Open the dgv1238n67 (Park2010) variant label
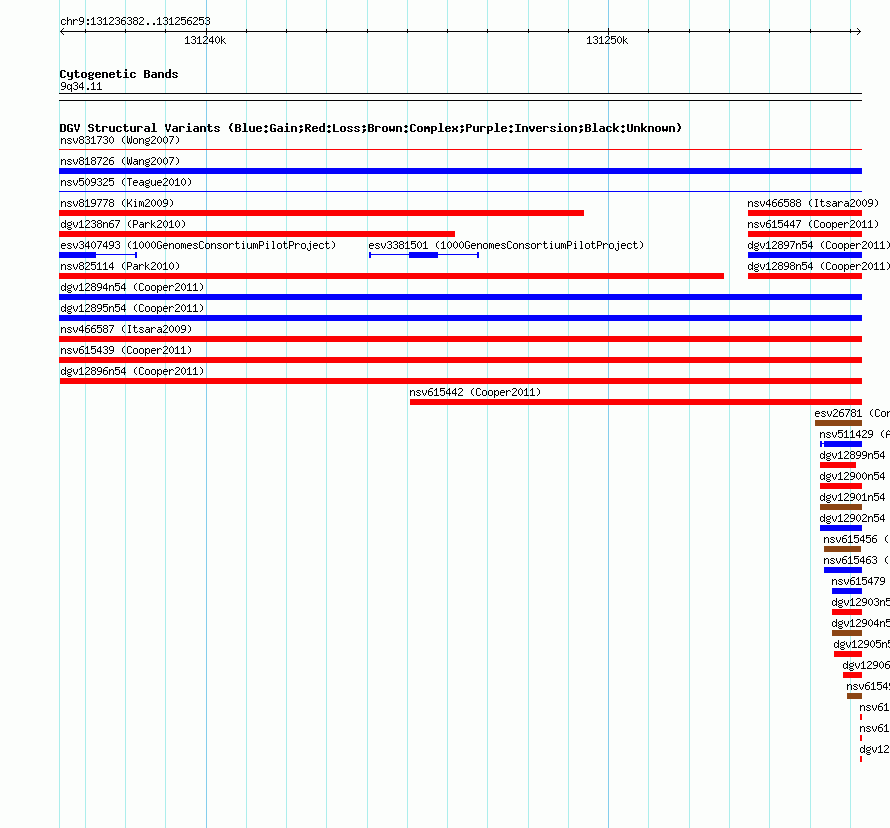890x828 pixels. point(123,224)
